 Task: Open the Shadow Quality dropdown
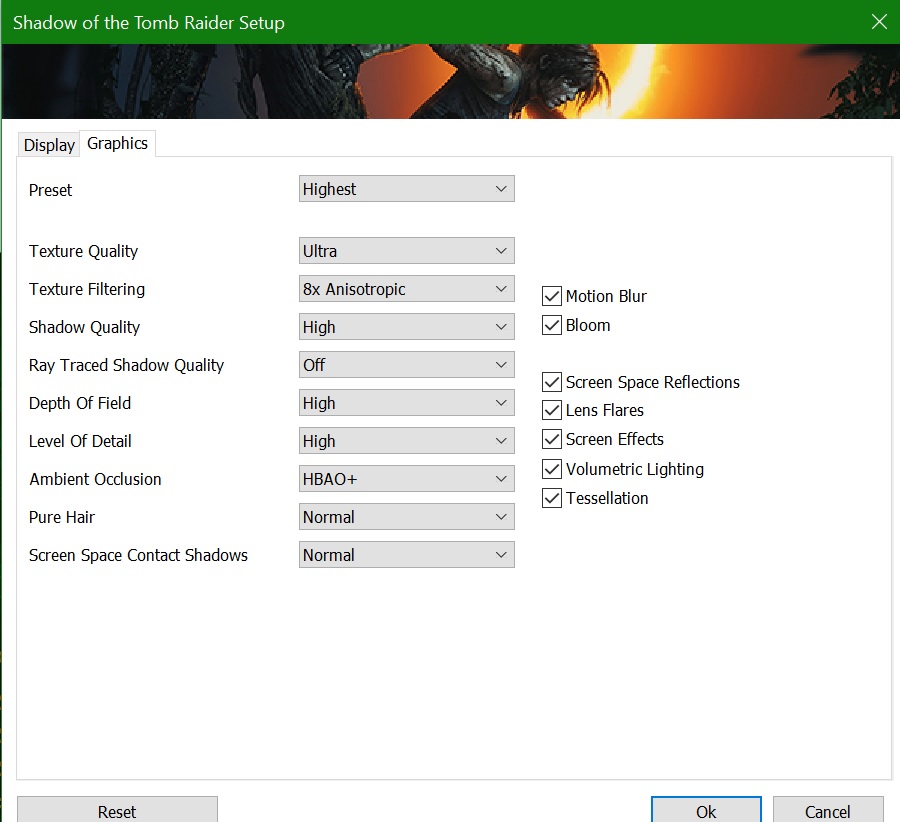tap(406, 327)
